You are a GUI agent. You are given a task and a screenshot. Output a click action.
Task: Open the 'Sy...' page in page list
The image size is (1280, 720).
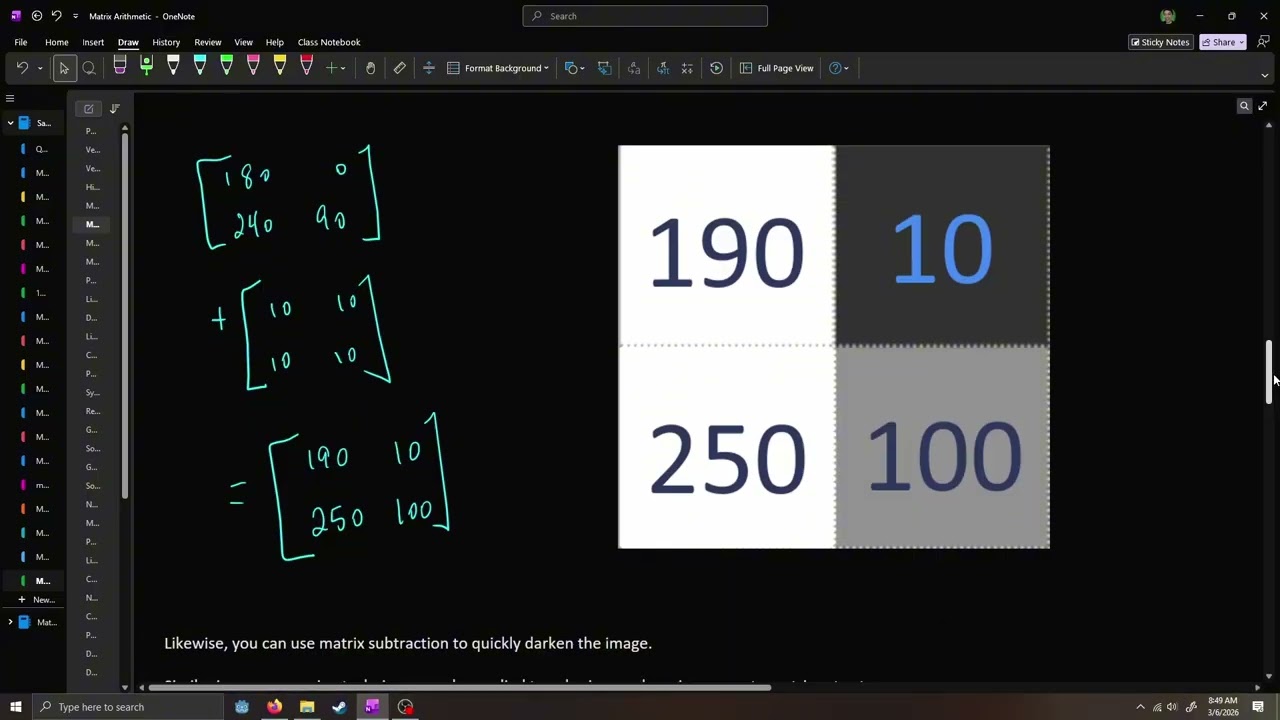pyautogui.click(x=92, y=393)
